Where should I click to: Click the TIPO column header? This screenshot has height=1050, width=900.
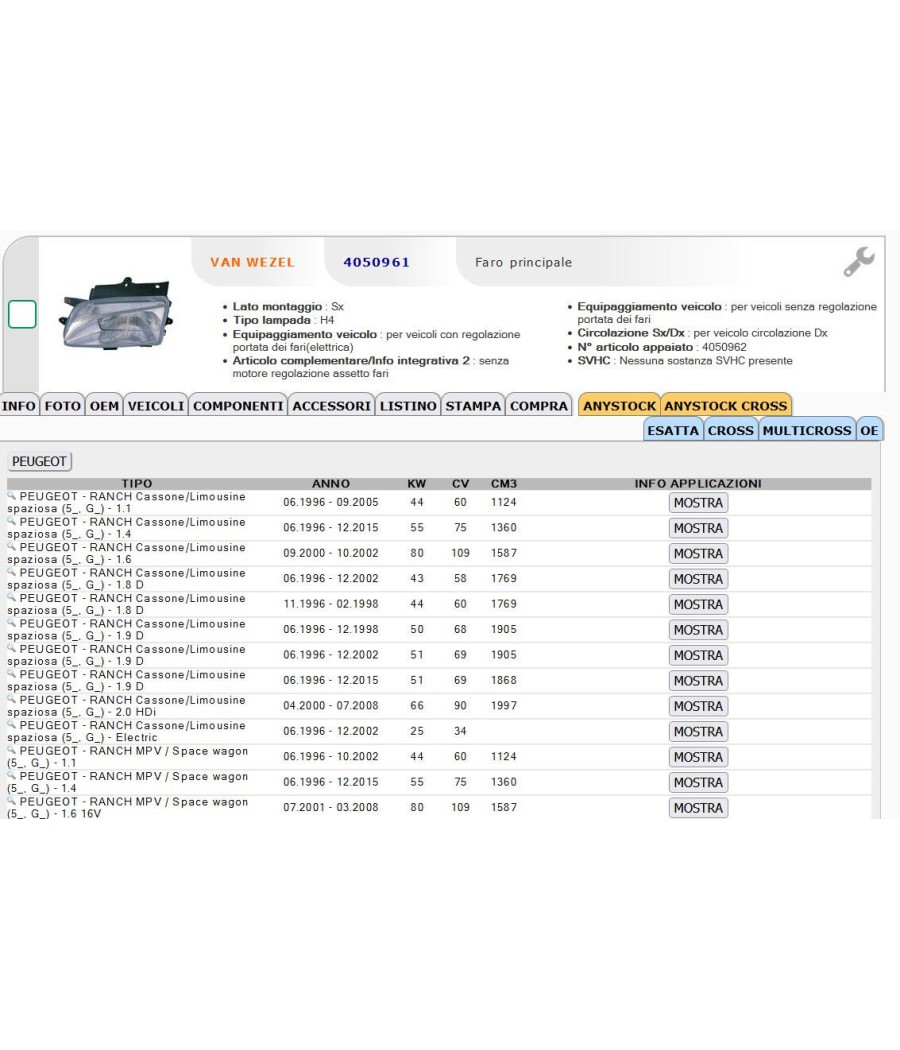tap(137, 483)
